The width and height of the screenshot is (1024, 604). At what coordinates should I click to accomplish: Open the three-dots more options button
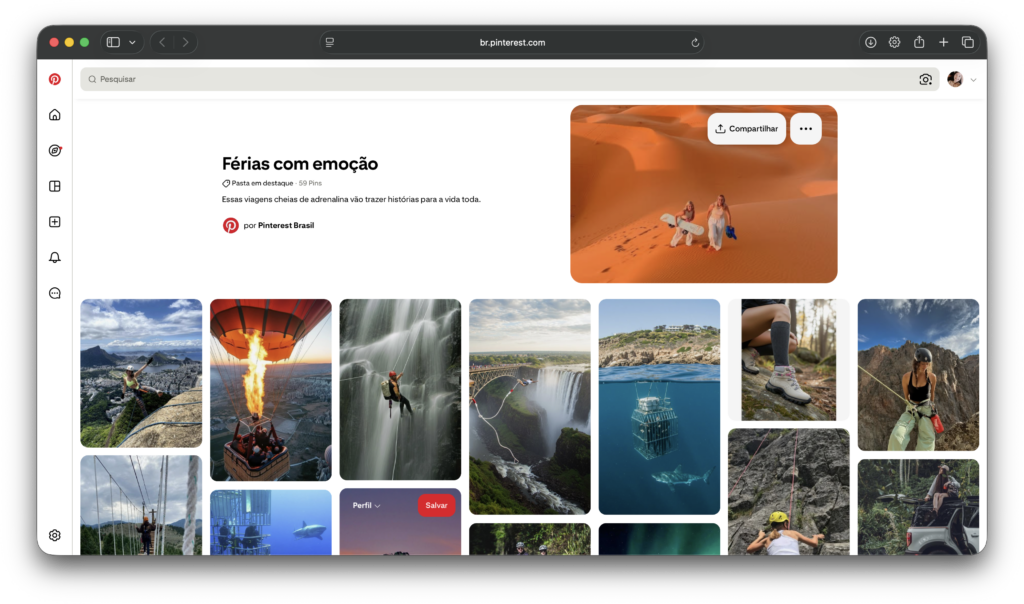[x=806, y=129]
